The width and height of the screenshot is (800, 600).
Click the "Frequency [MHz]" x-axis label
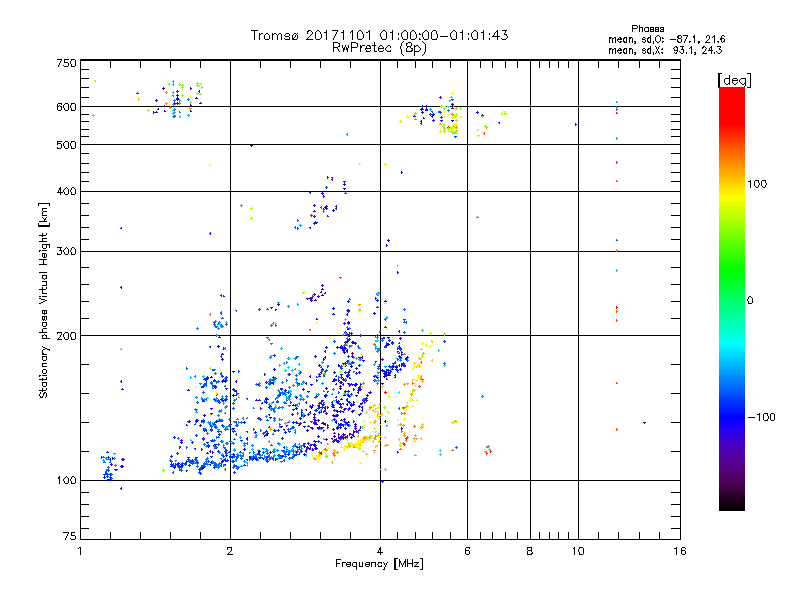point(379,564)
